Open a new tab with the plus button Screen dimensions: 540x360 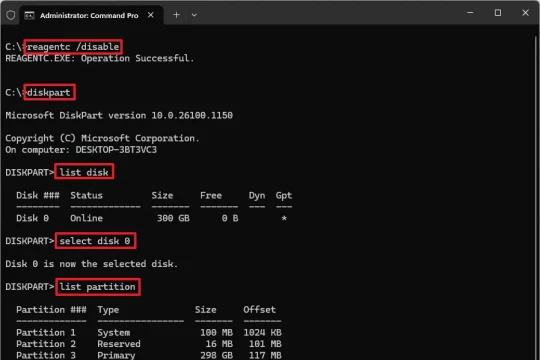pos(176,15)
